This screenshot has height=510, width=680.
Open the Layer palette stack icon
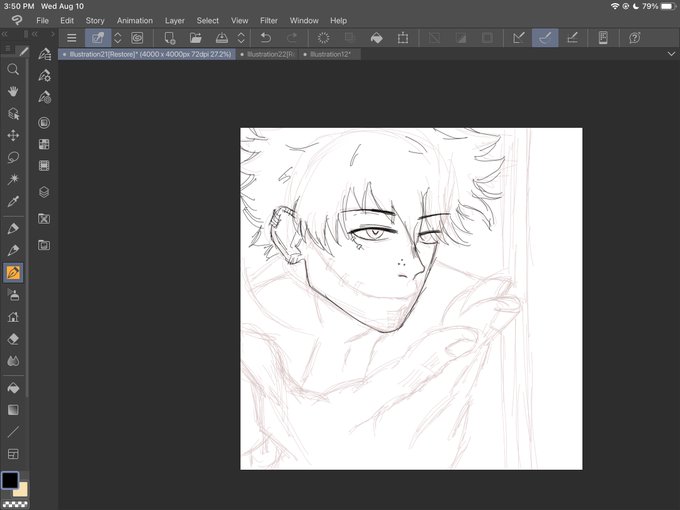[44, 192]
